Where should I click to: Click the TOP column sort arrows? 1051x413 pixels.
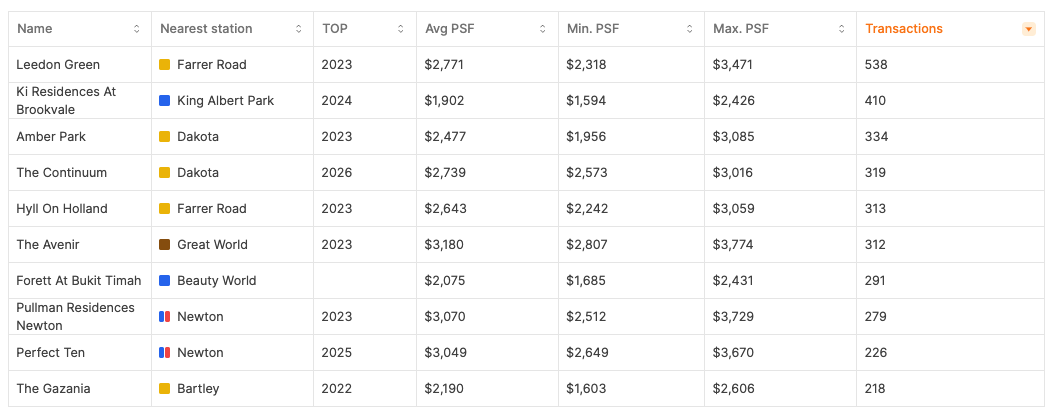pos(401,29)
